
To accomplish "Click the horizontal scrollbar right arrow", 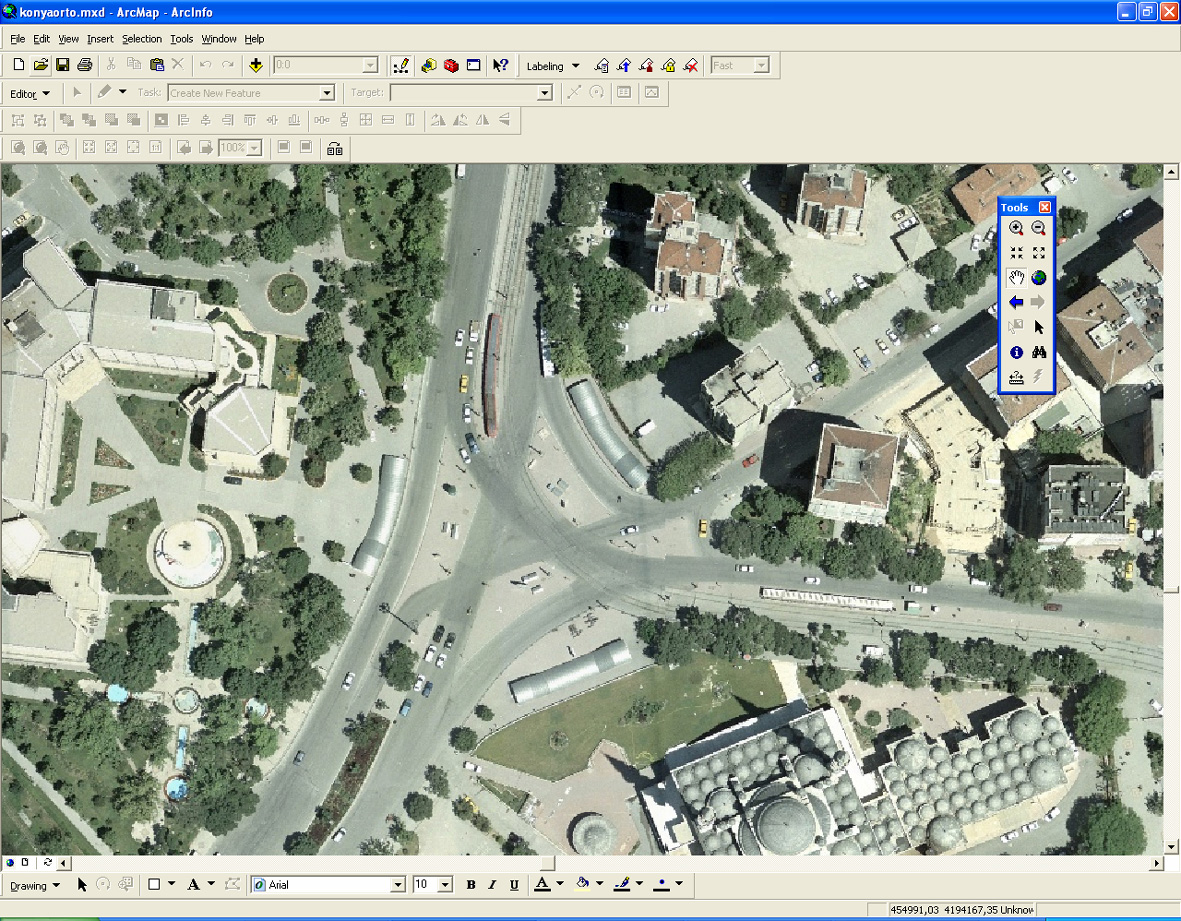I will [x=1157, y=863].
